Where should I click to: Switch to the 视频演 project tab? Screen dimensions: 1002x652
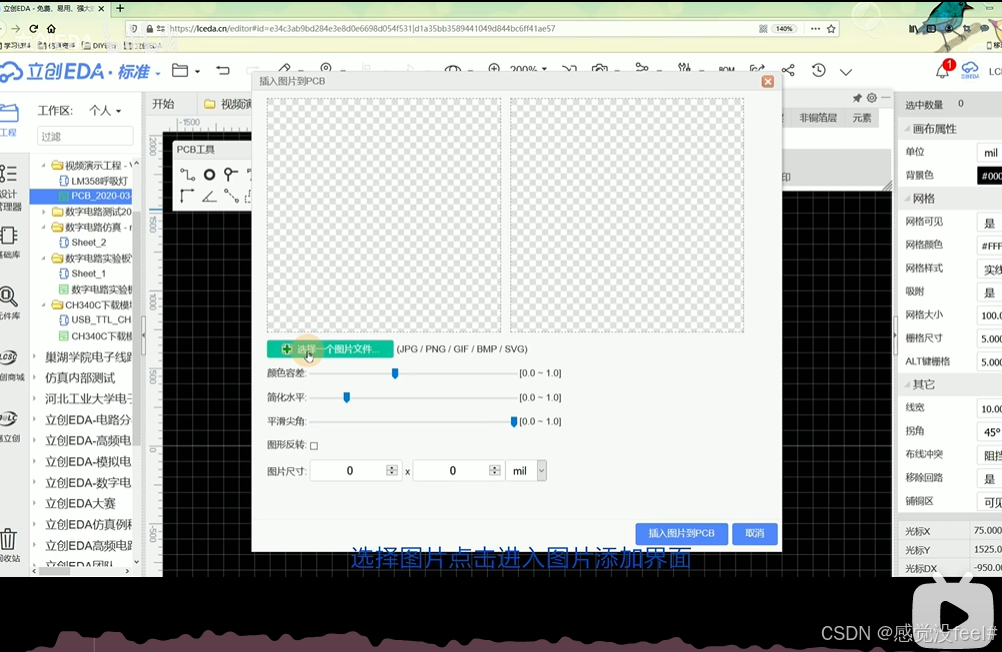[227, 104]
